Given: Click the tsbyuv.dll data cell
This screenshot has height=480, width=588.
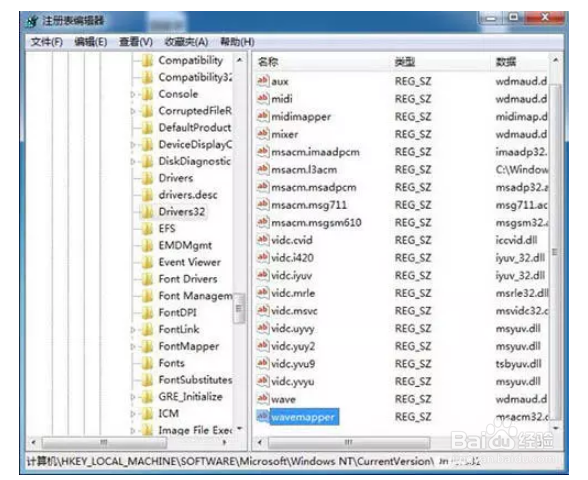Looking at the screenshot, I should pos(518,363).
